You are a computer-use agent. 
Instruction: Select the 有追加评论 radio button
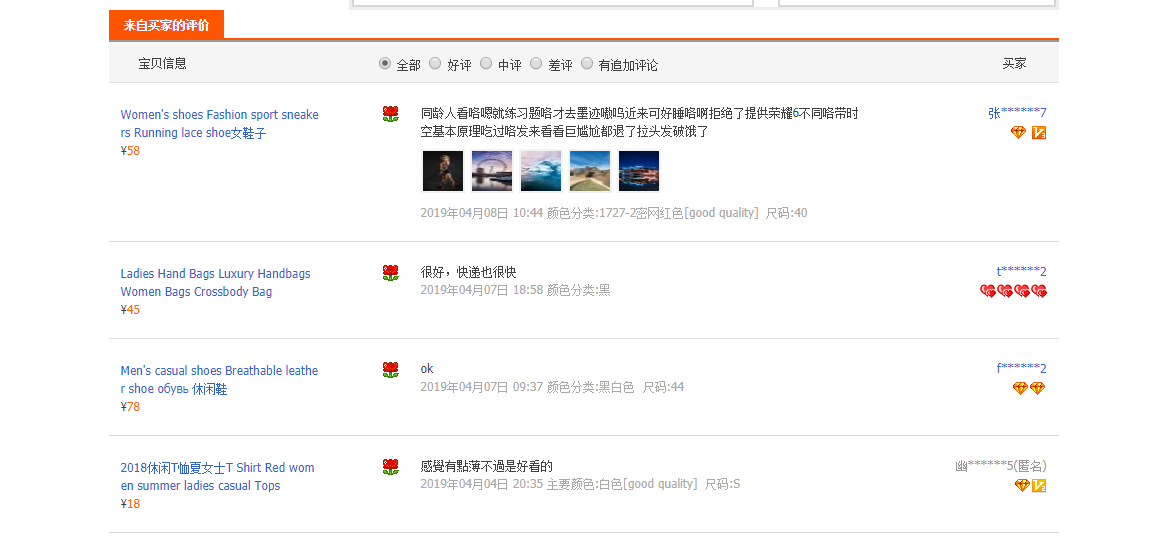tap(587, 63)
